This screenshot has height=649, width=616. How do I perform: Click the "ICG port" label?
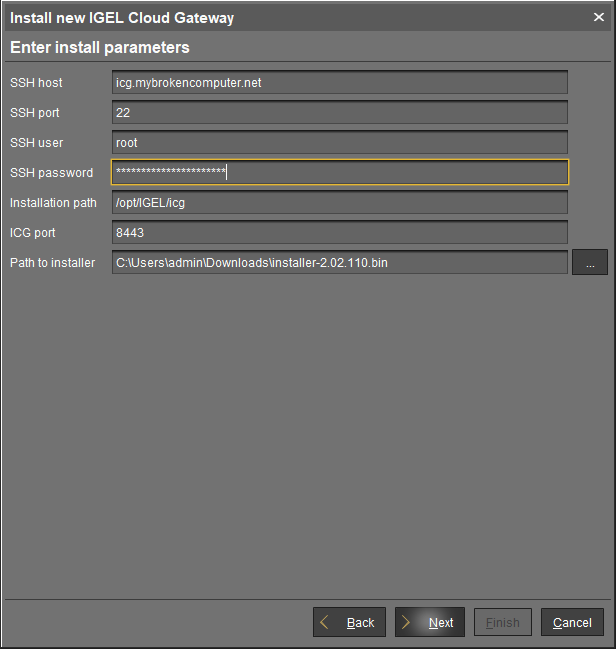(x=33, y=233)
